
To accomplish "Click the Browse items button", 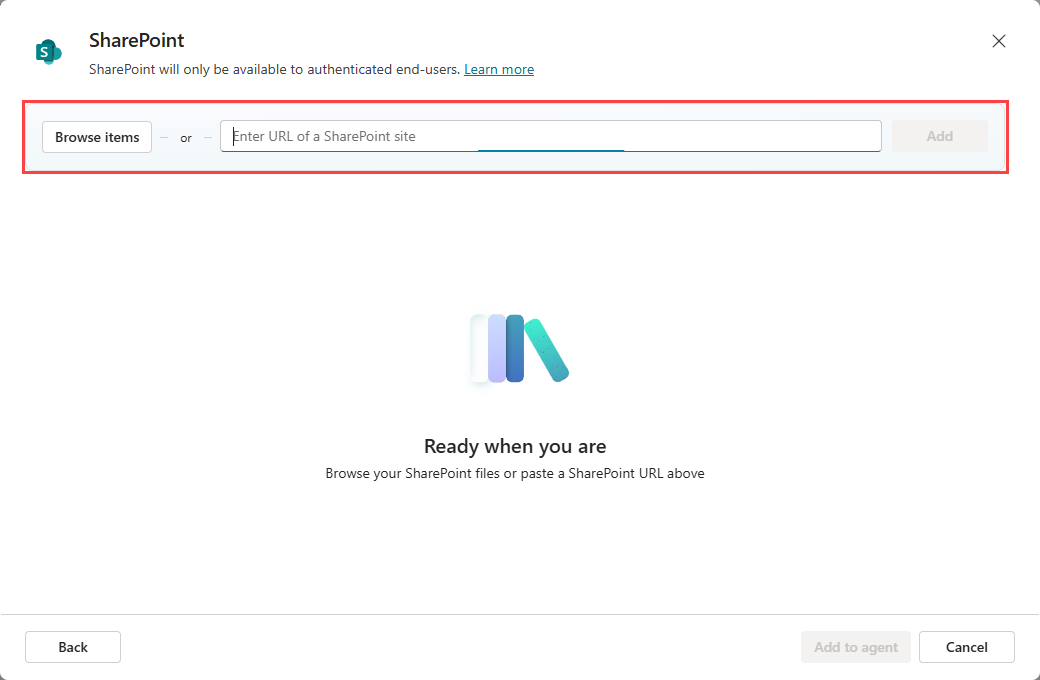I will [97, 137].
